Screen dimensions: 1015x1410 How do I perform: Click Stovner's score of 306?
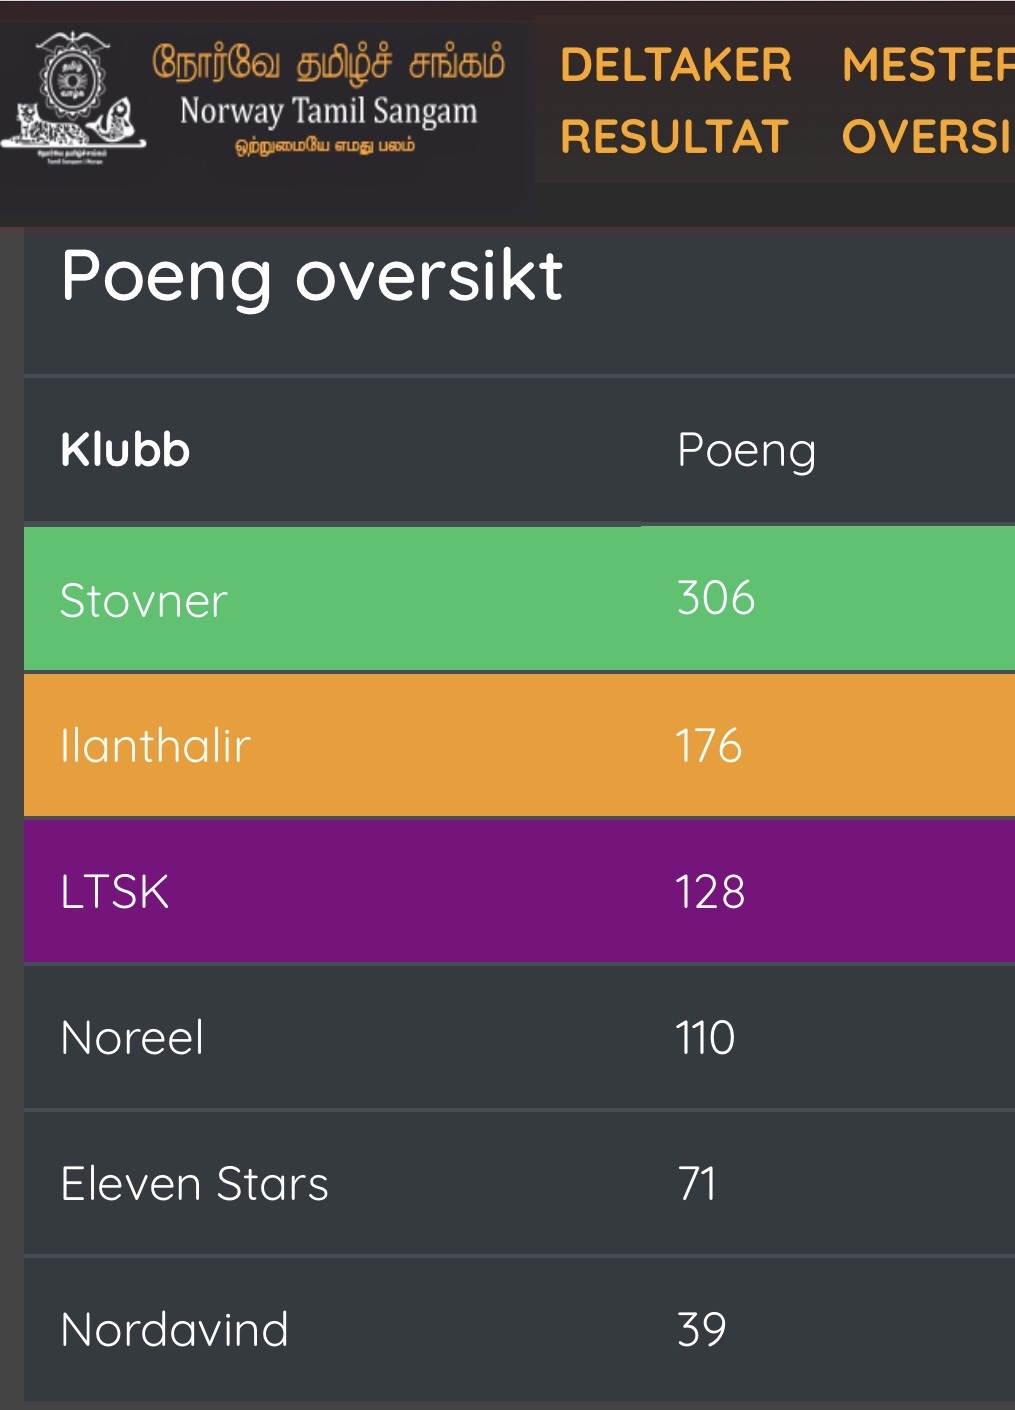point(716,598)
